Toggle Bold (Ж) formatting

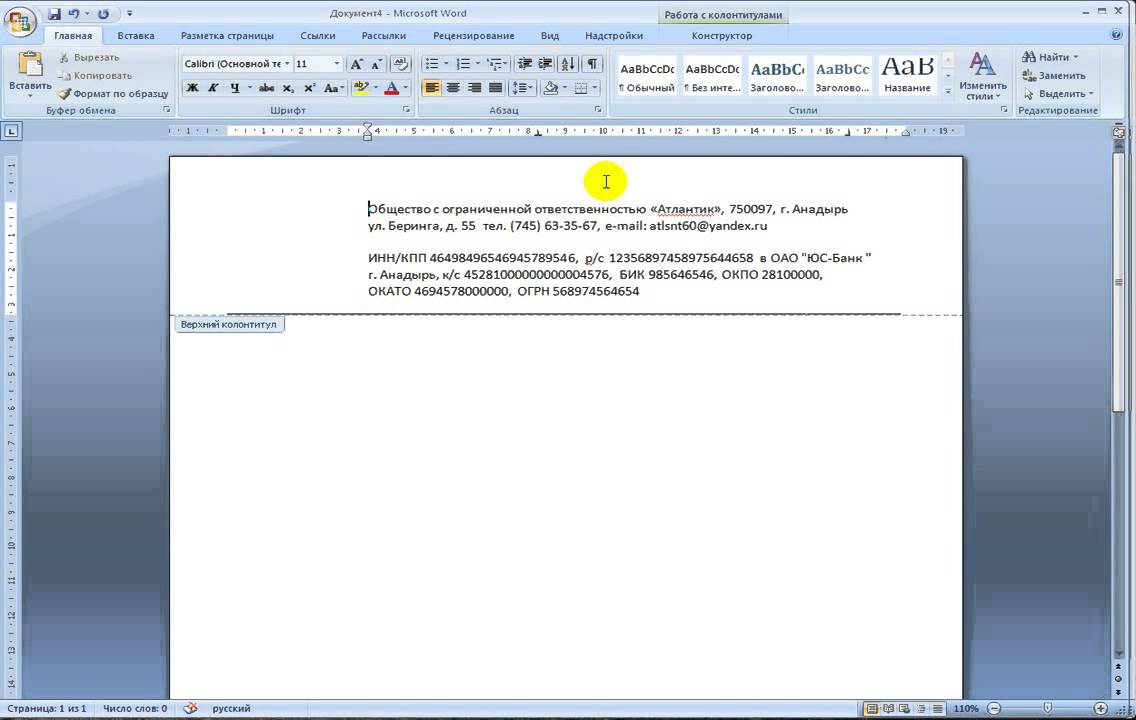[x=192, y=88]
